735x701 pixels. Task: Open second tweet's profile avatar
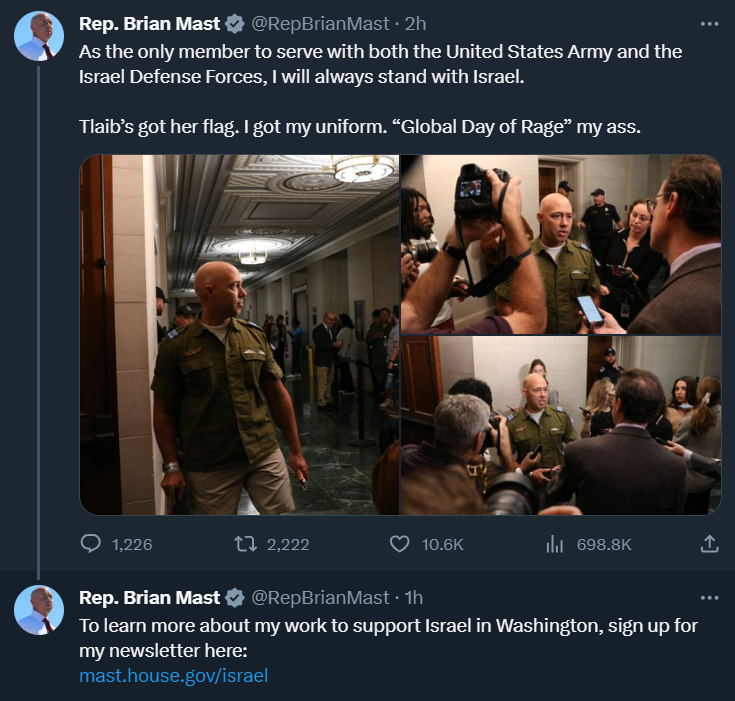(39, 611)
